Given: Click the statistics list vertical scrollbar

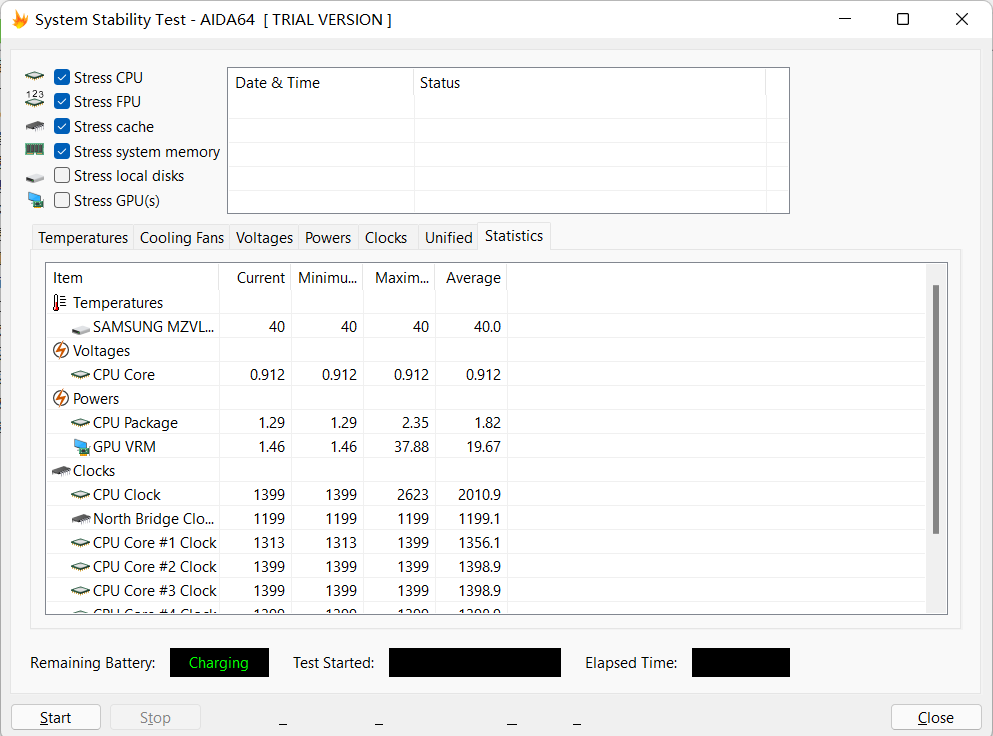Looking at the screenshot, I should pyautogui.click(x=936, y=410).
